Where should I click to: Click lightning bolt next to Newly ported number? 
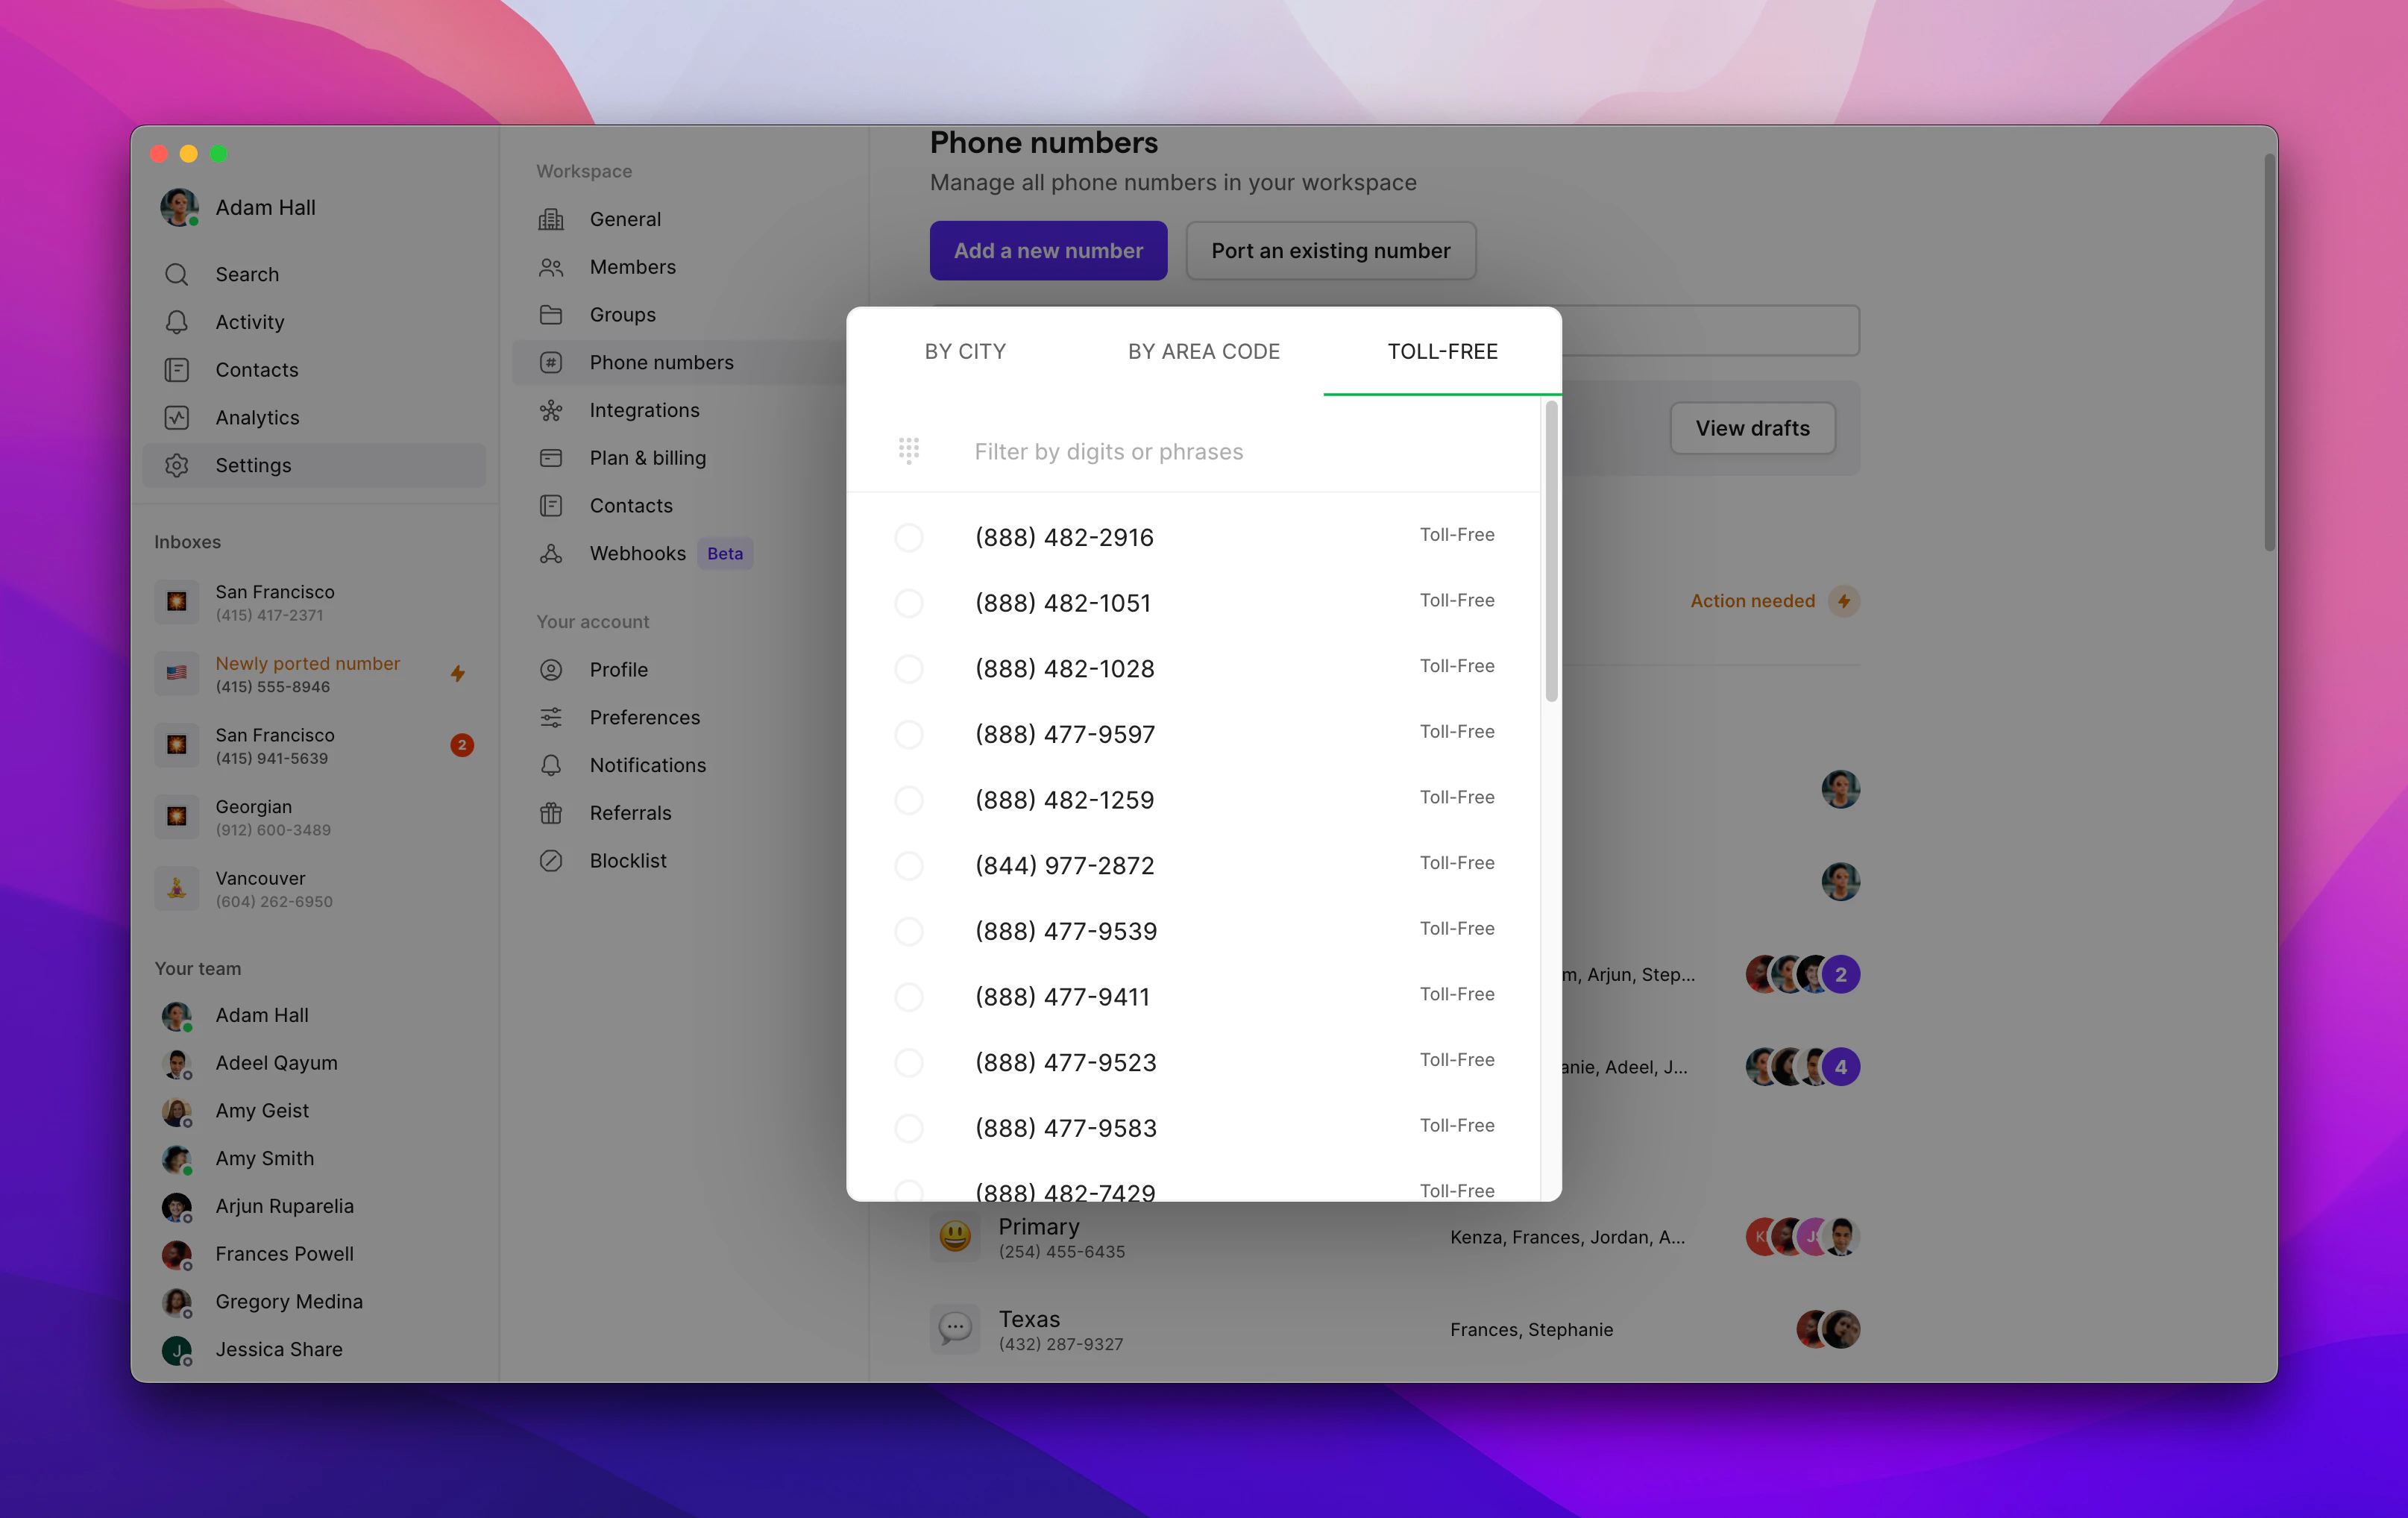(458, 674)
